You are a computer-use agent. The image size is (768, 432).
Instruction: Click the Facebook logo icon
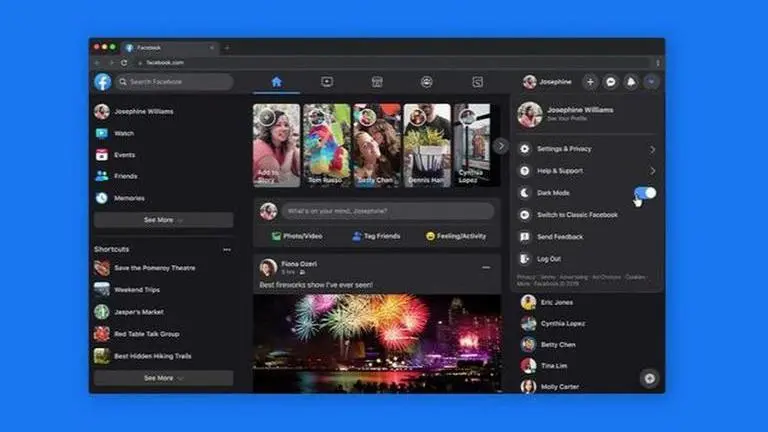(103, 82)
